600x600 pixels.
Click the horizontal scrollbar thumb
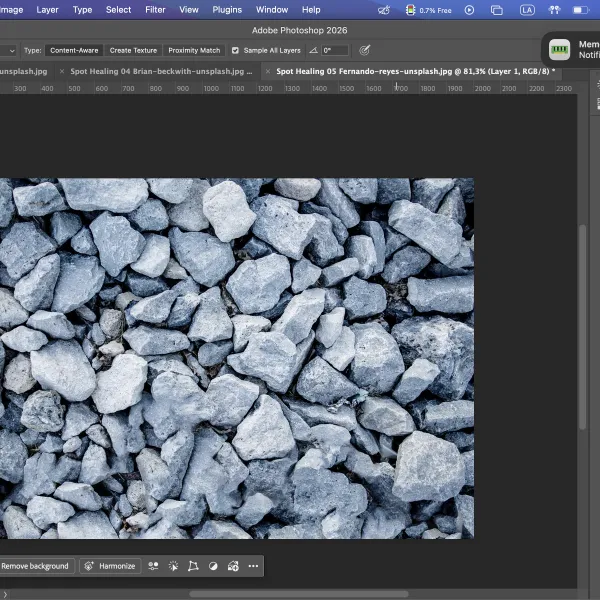[x=298, y=594]
